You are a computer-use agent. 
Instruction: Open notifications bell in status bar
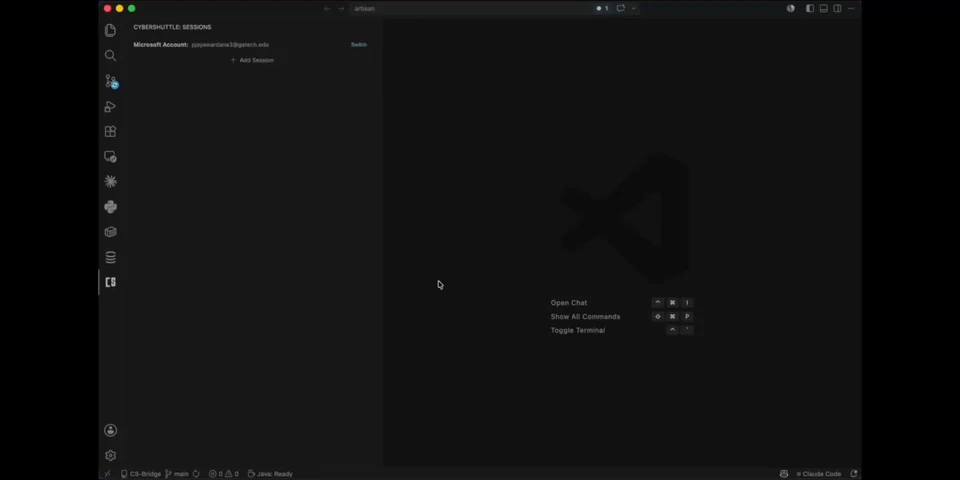tap(854, 474)
